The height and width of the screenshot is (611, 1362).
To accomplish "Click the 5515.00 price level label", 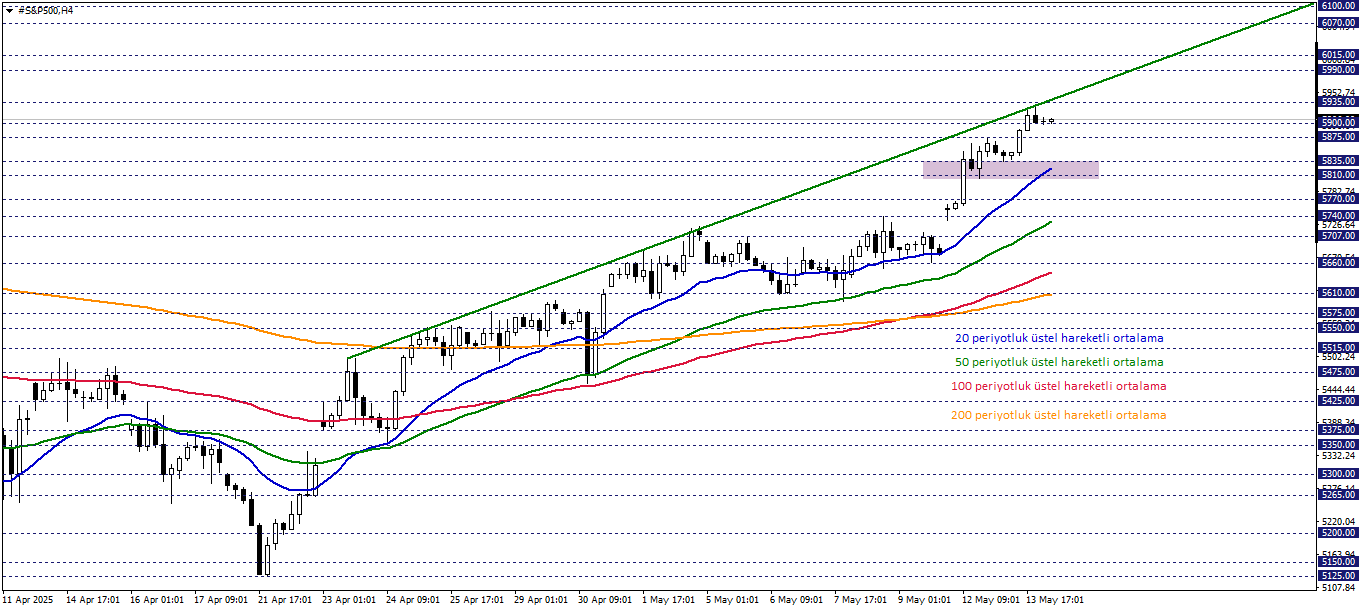I will click(1338, 348).
